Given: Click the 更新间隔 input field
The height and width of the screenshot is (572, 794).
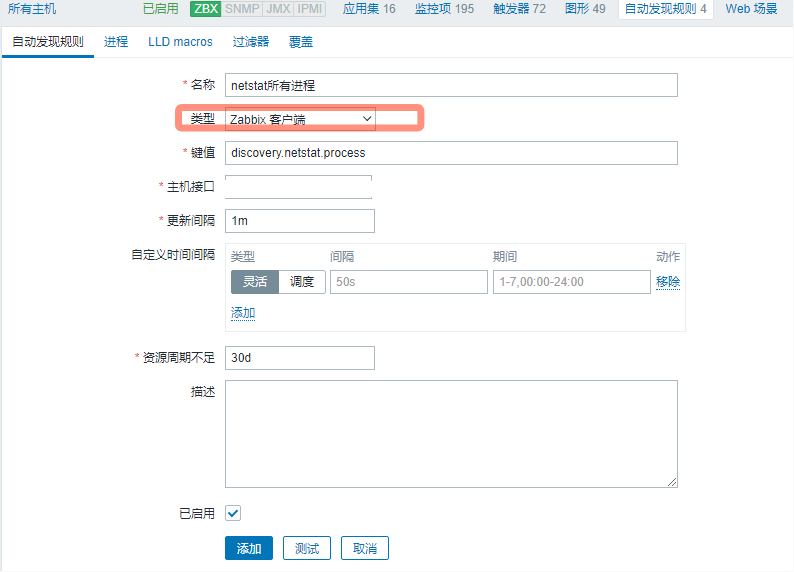Looking at the screenshot, I should point(300,221).
